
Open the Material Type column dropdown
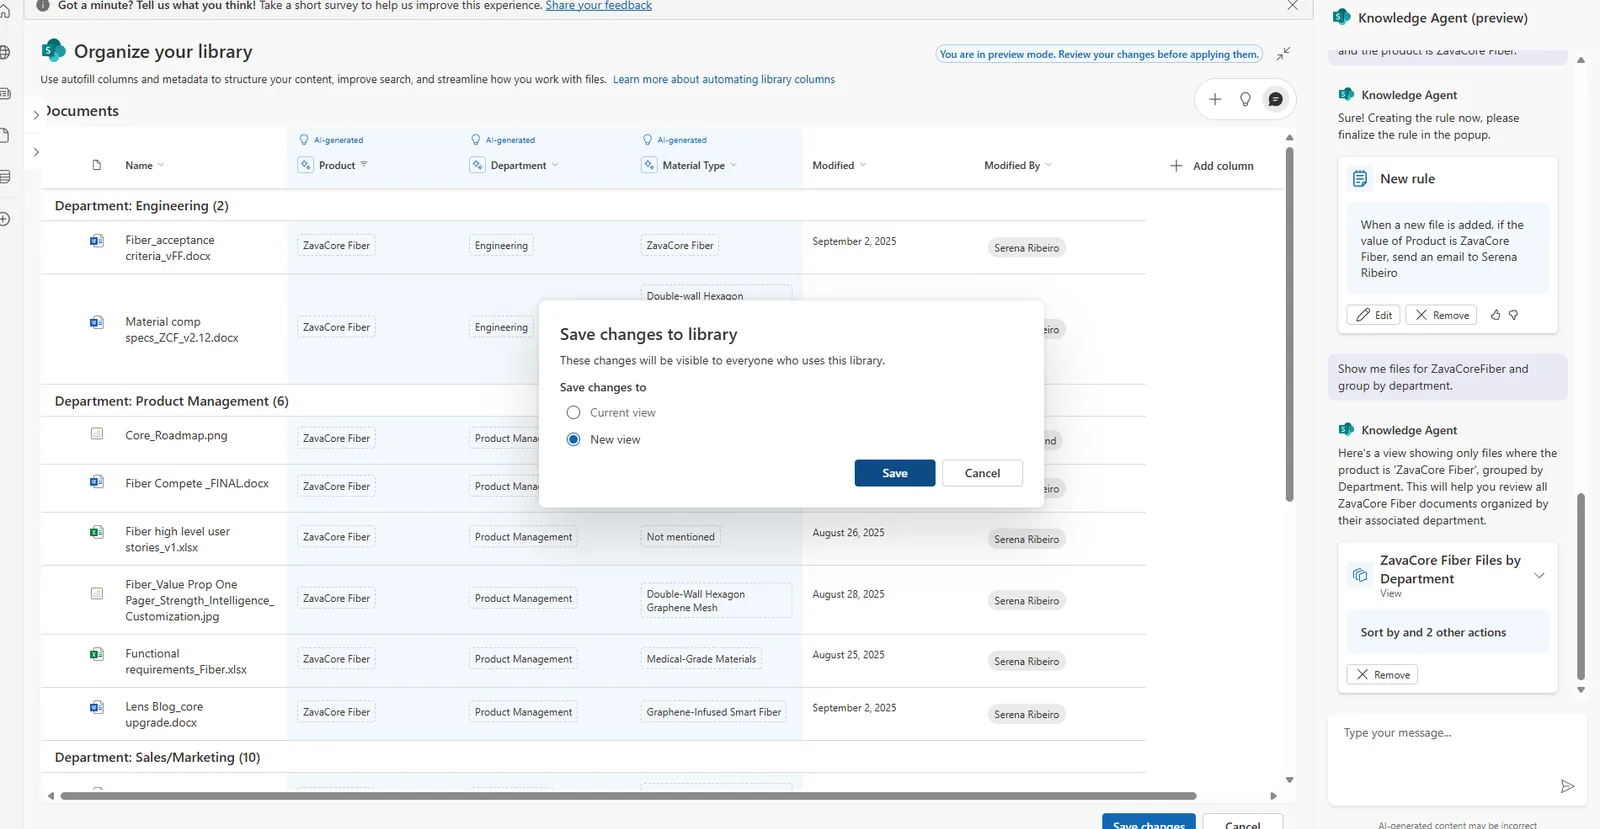click(x=733, y=165)
